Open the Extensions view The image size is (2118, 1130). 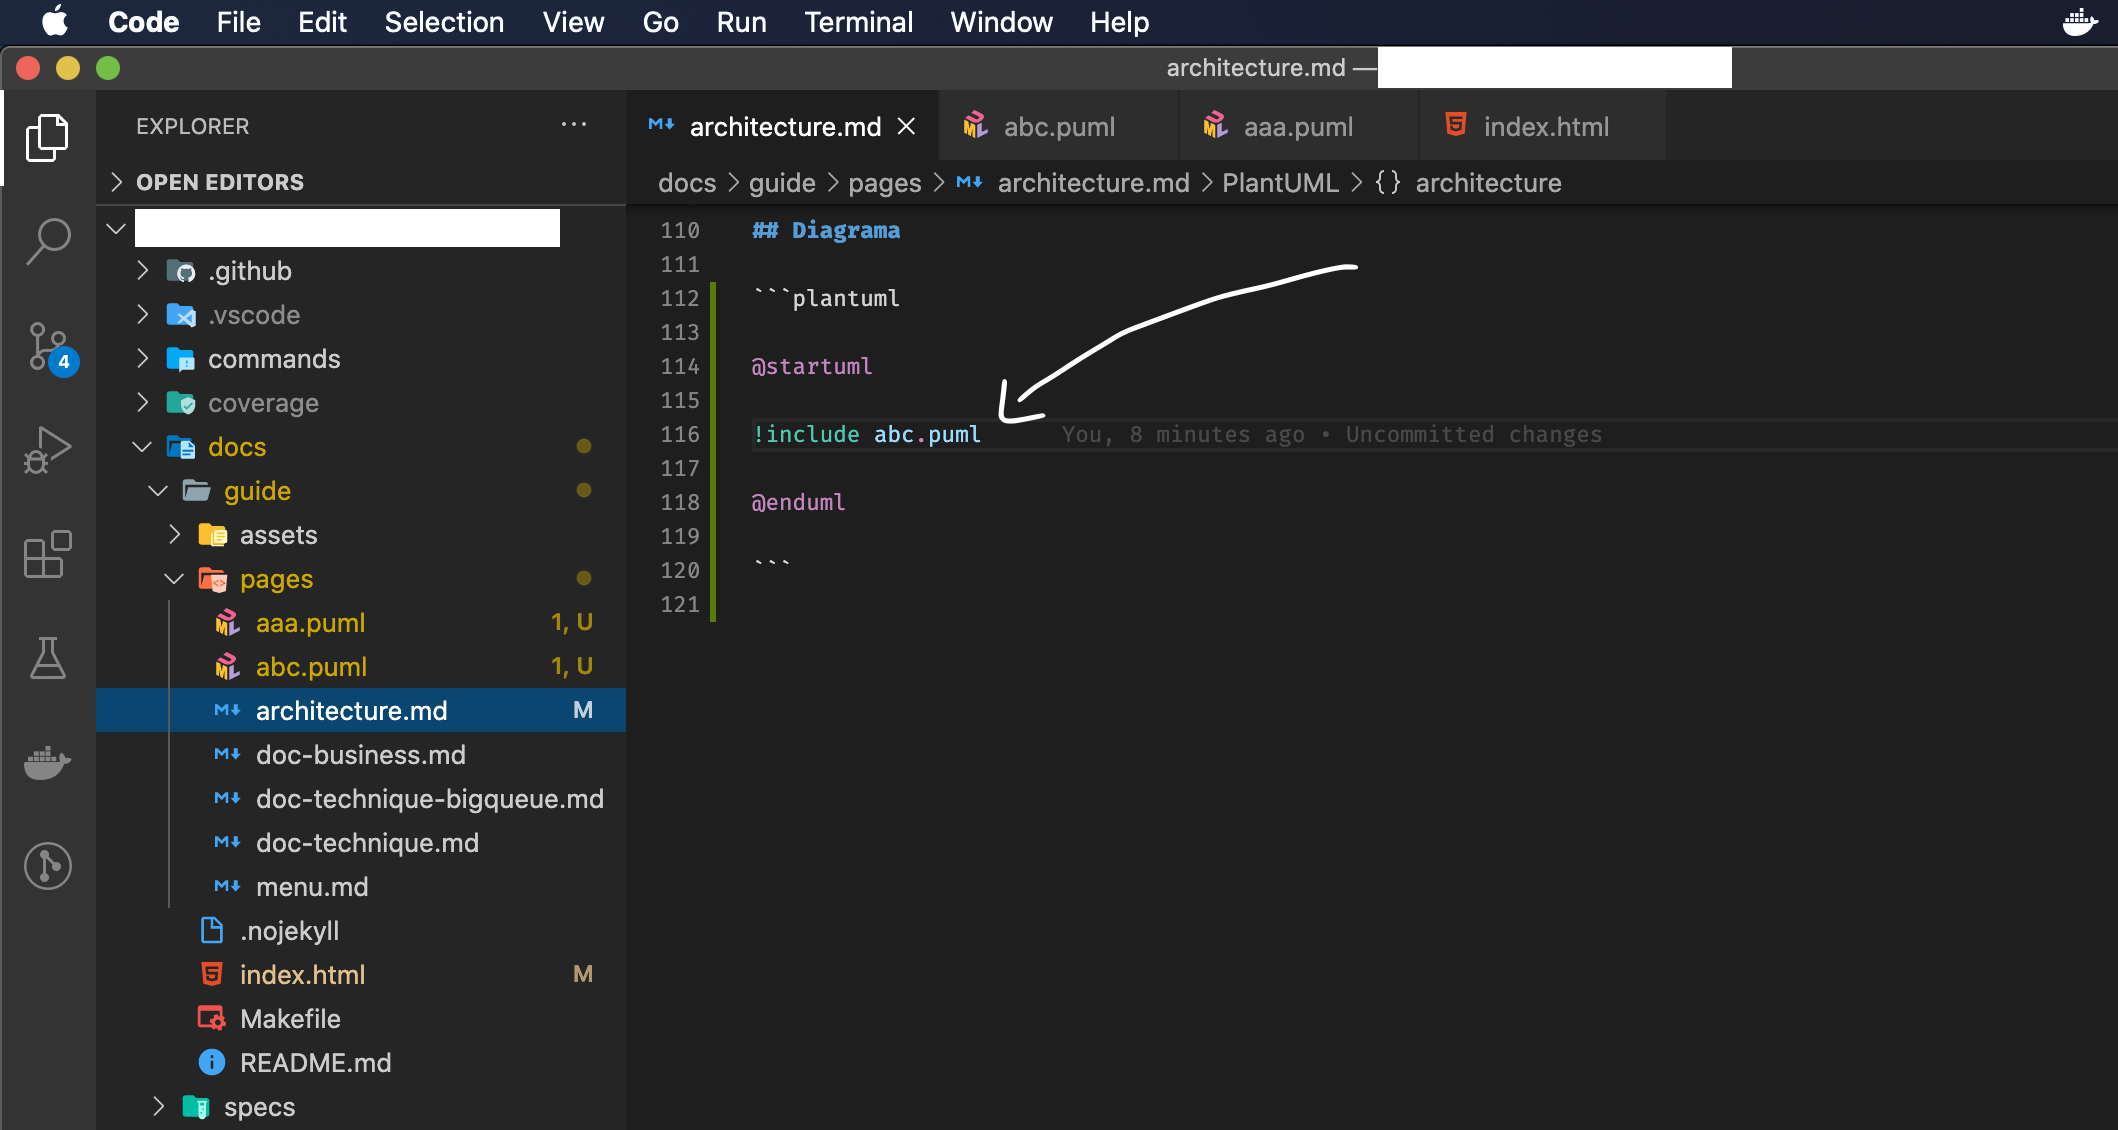pos(47,554)
